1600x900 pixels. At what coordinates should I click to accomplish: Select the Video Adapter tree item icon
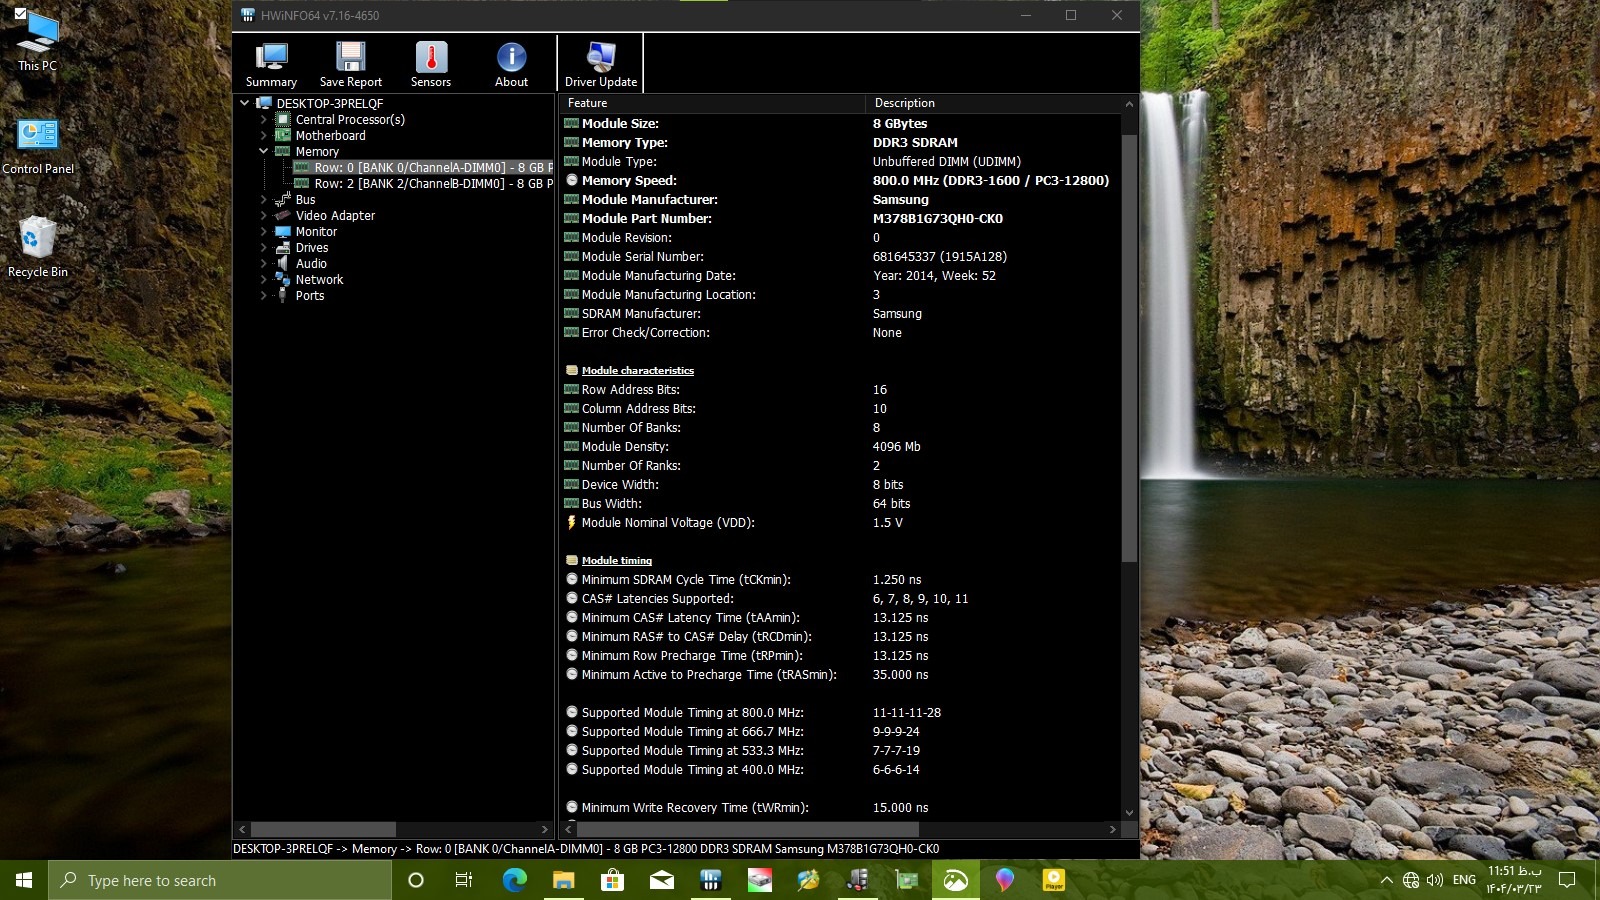(283, 216)
